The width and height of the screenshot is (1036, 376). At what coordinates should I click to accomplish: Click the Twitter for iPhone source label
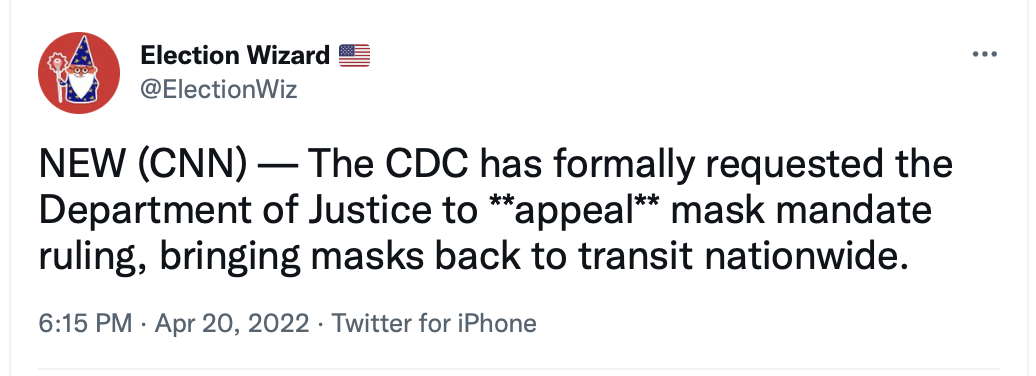433,324
